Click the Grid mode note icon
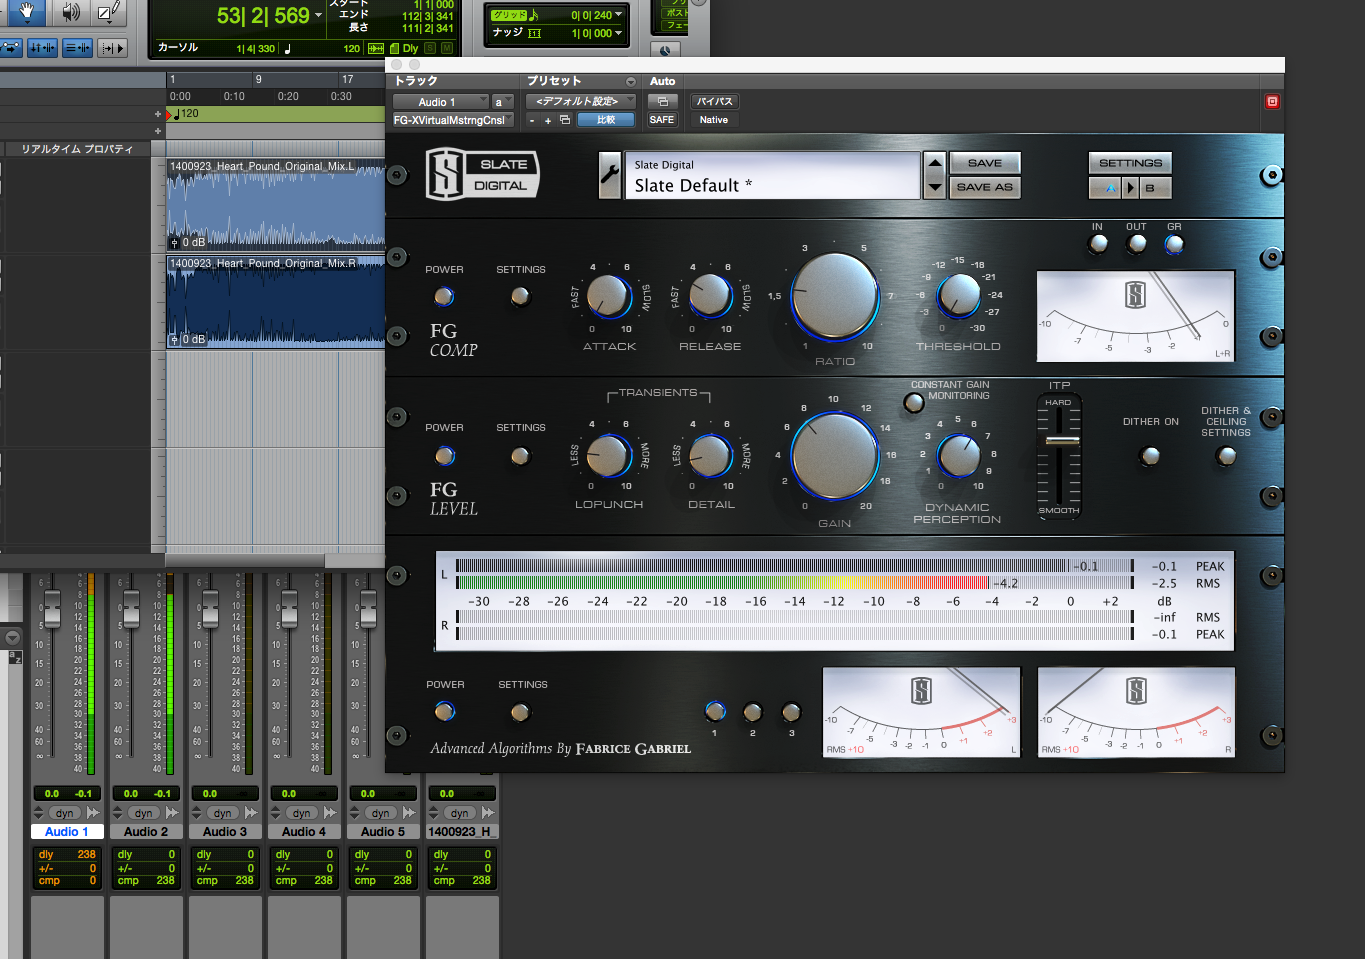Screen dimensions: 1365x959 [x=534, y=15]
